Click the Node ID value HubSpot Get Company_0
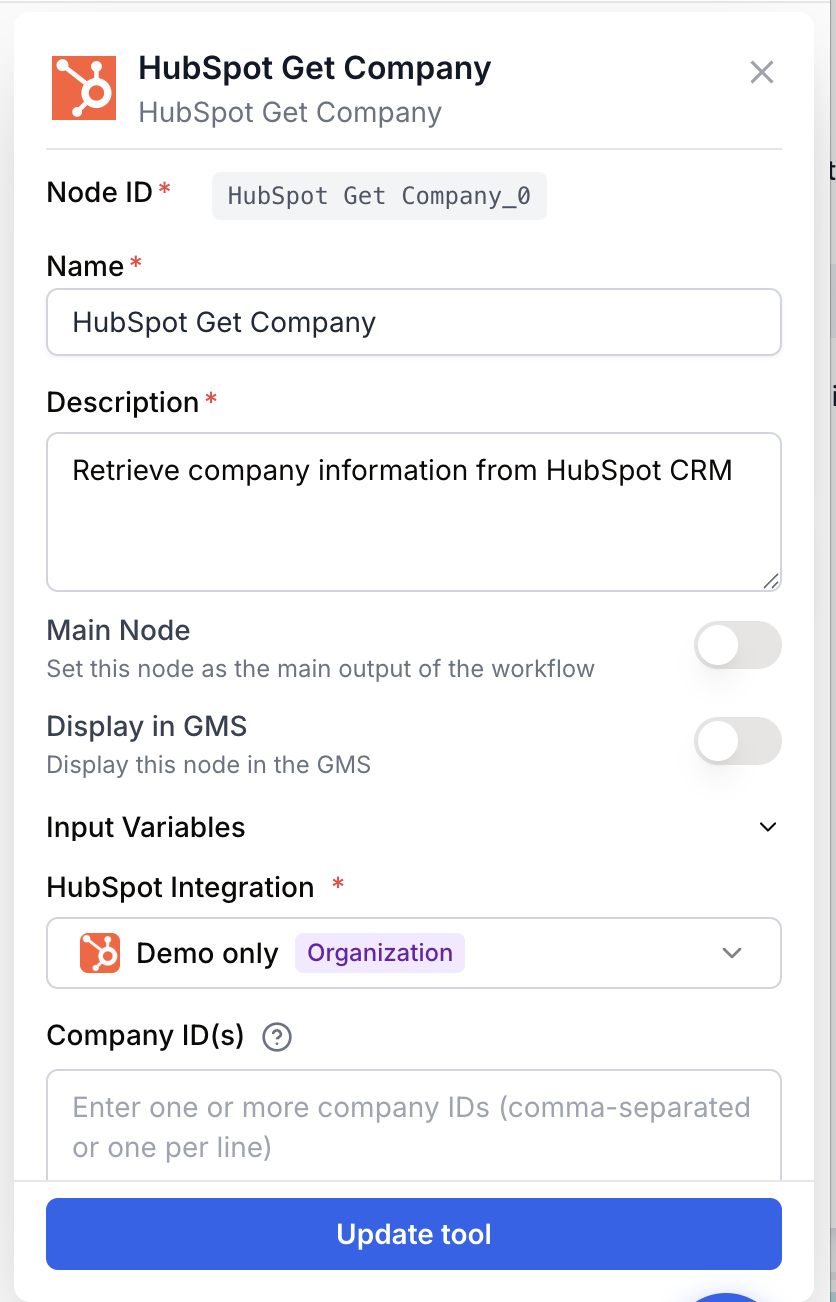This screenshot has height=1302, width=836. tap(379, 196)
